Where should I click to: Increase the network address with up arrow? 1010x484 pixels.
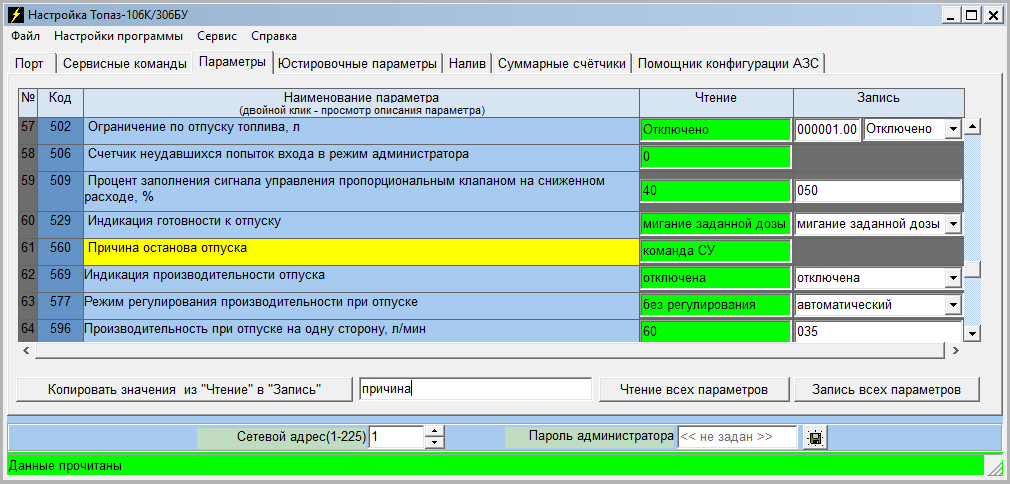(x=435, y=432)
